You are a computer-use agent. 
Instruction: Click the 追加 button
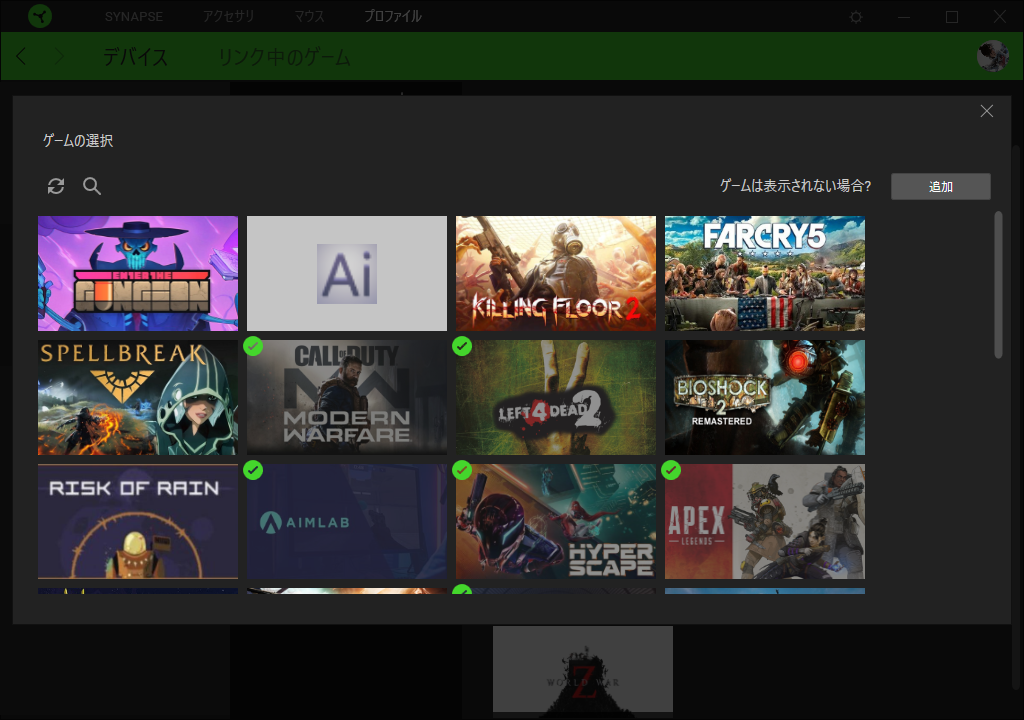(940, 186)
